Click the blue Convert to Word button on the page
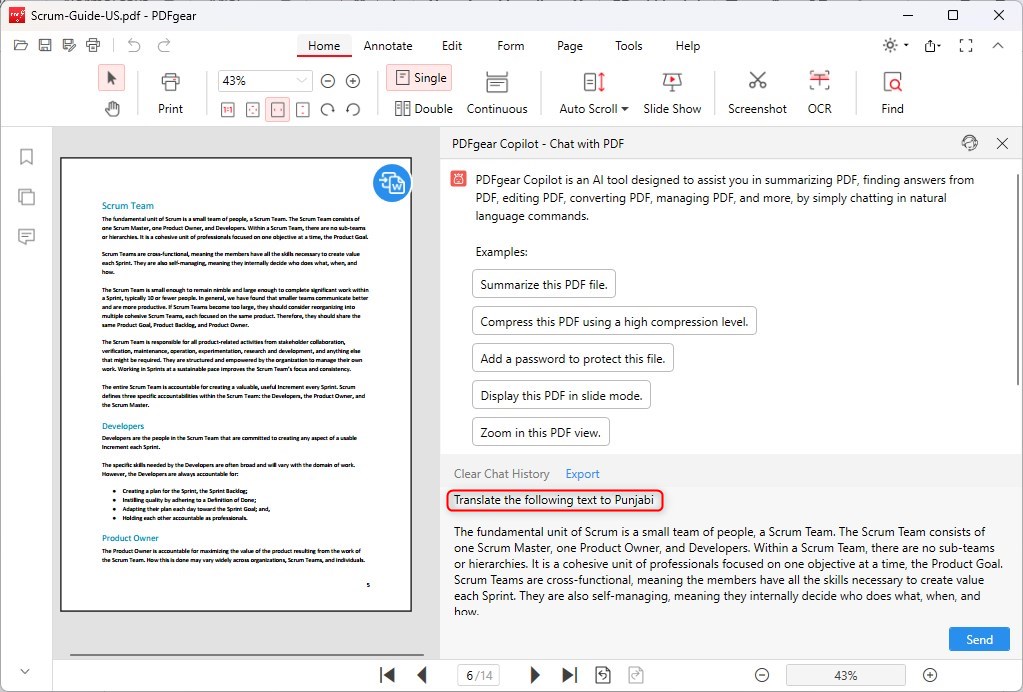The width and height of the screenshot is (1023, 692). point(392,183)
